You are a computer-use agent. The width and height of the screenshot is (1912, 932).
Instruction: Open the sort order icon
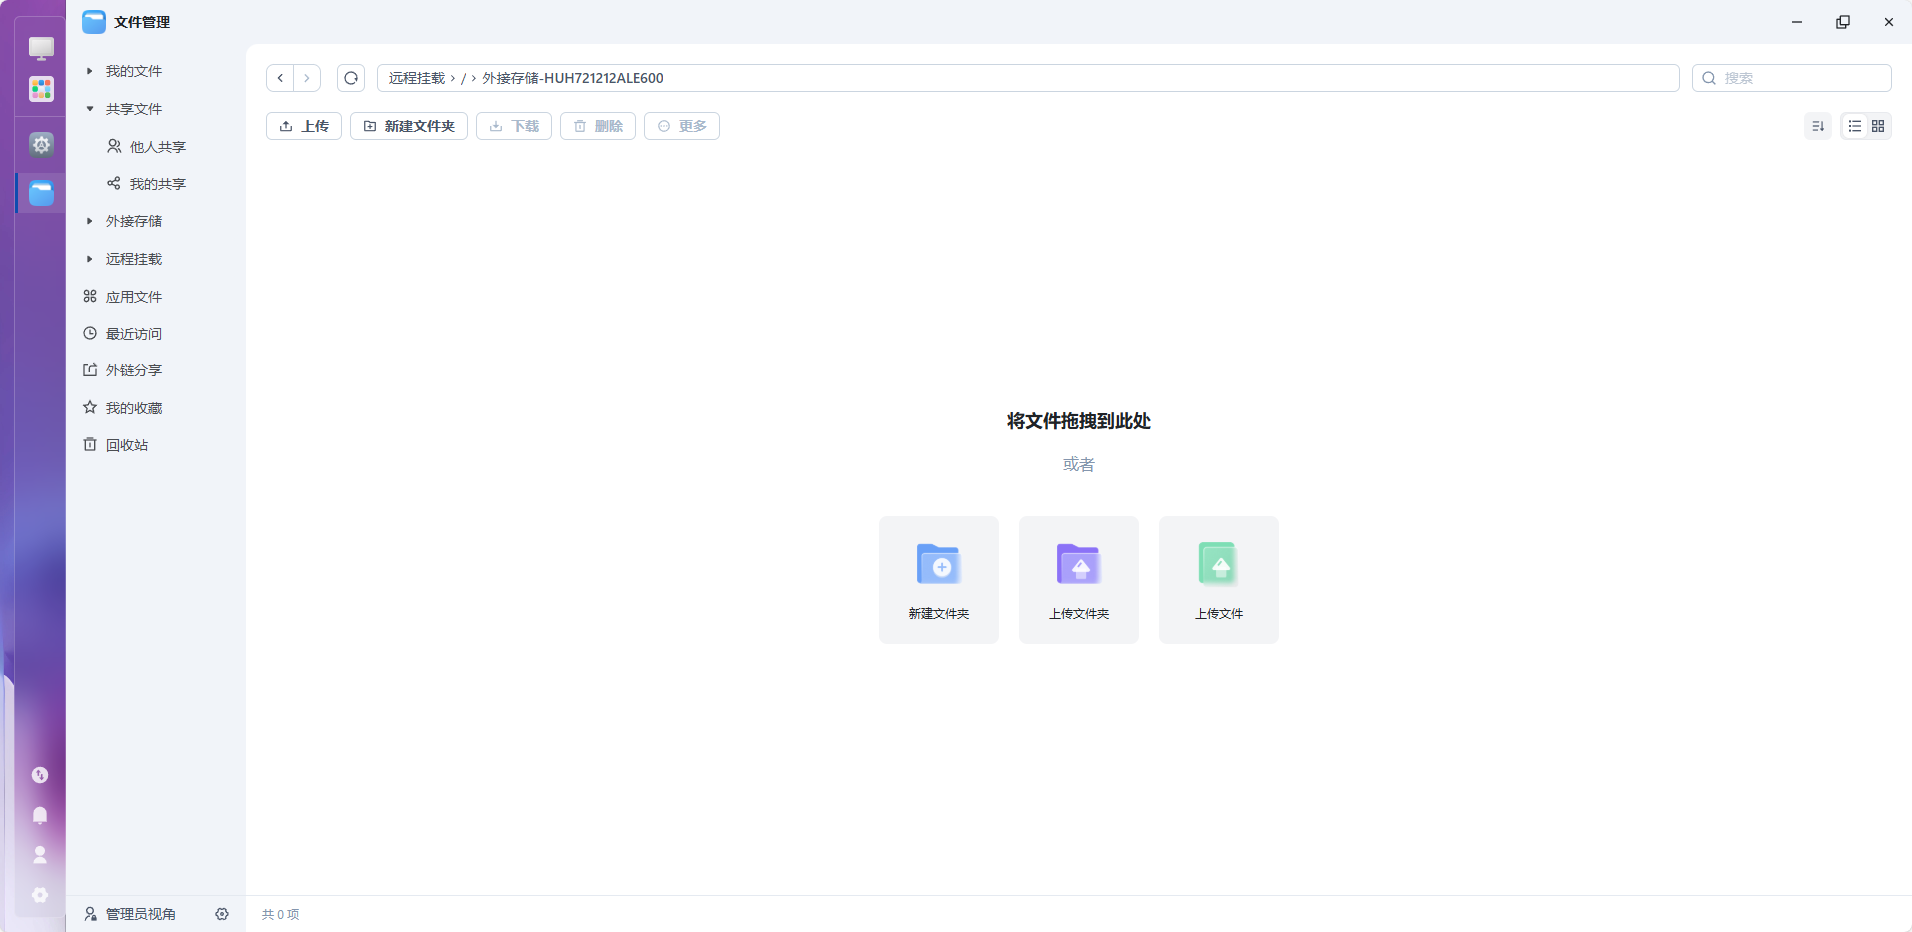(x=1818, y=126)
